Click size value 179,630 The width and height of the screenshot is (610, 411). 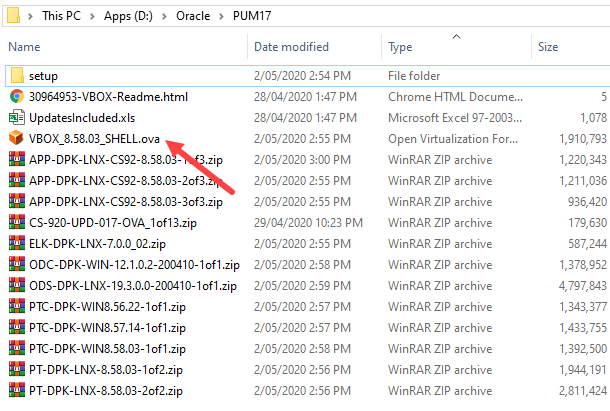pyautogui.click(x=587, y=223)
